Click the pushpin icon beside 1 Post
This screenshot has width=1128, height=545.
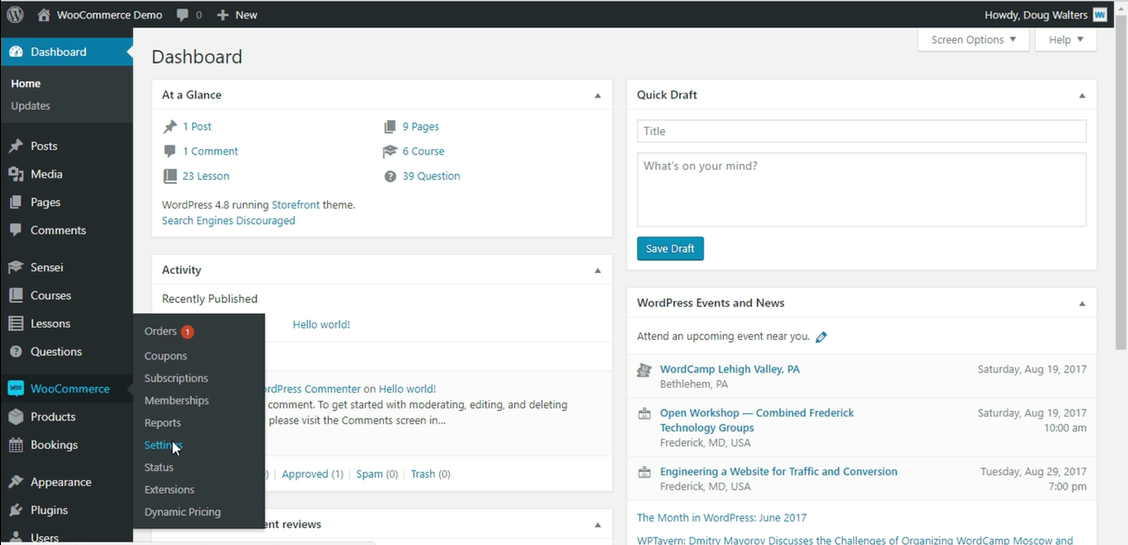pos(170,127)
